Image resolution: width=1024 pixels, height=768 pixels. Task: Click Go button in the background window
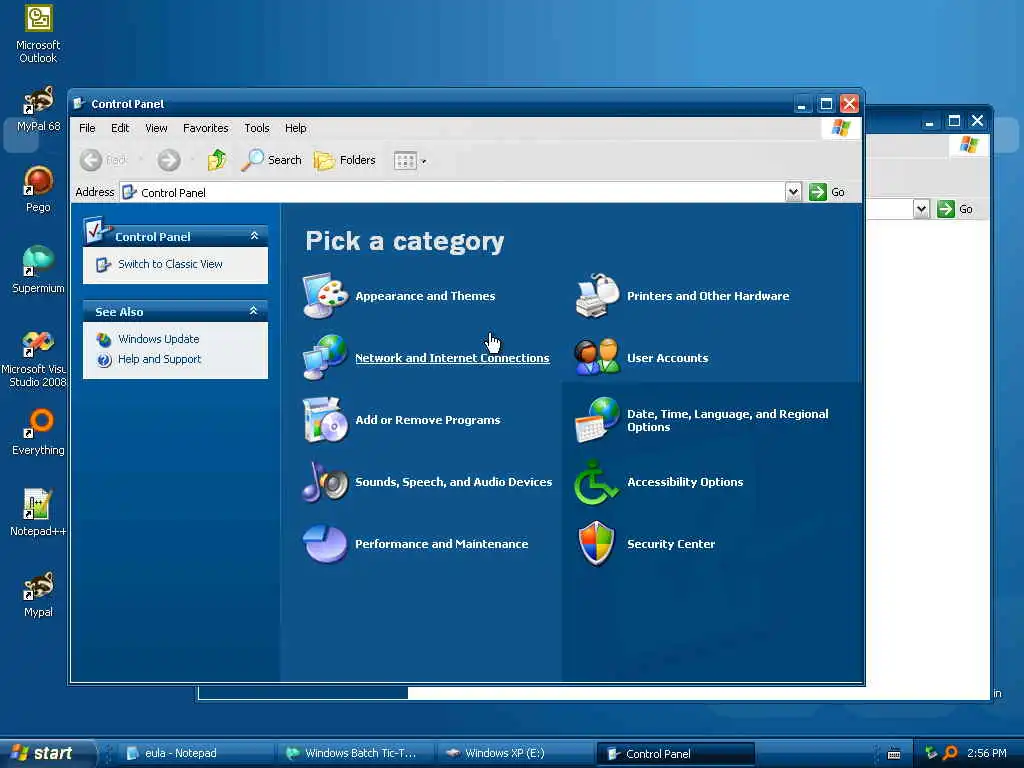955,209
